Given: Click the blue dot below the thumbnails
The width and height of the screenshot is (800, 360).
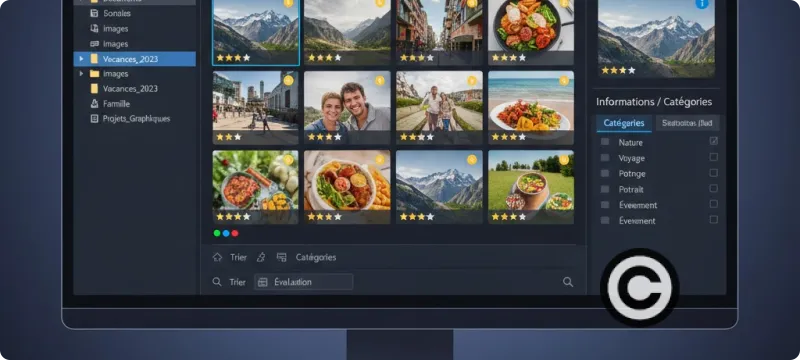Looking at the screenshot, I should tap(226, 233).
